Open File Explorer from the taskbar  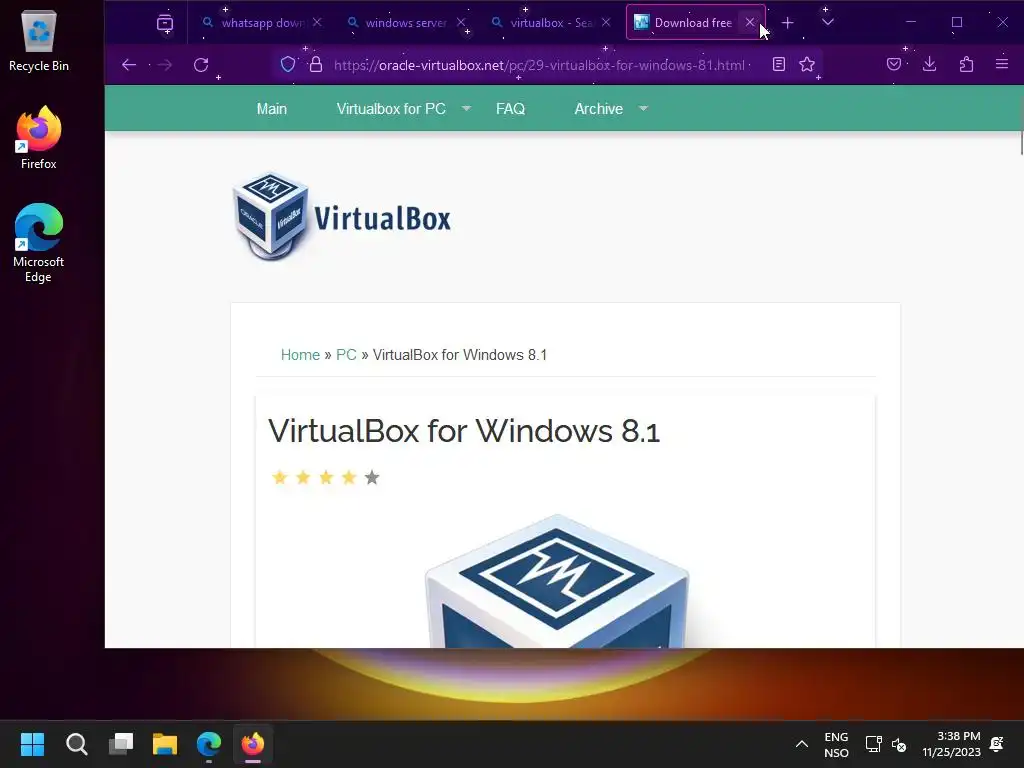pos(165,744)
